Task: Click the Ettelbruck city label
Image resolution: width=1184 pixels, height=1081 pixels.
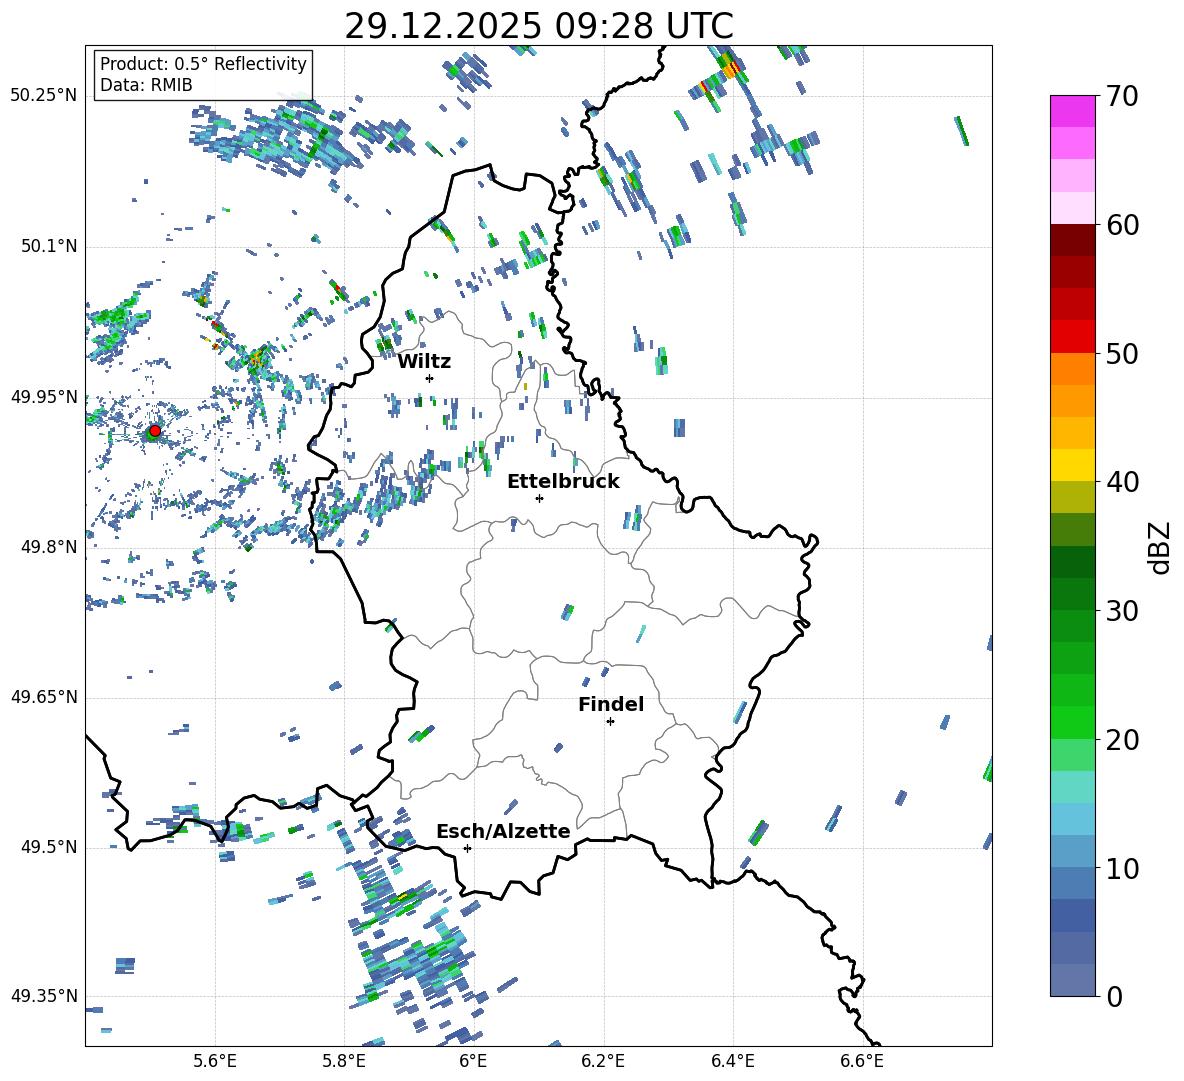Action: (562, 481)
